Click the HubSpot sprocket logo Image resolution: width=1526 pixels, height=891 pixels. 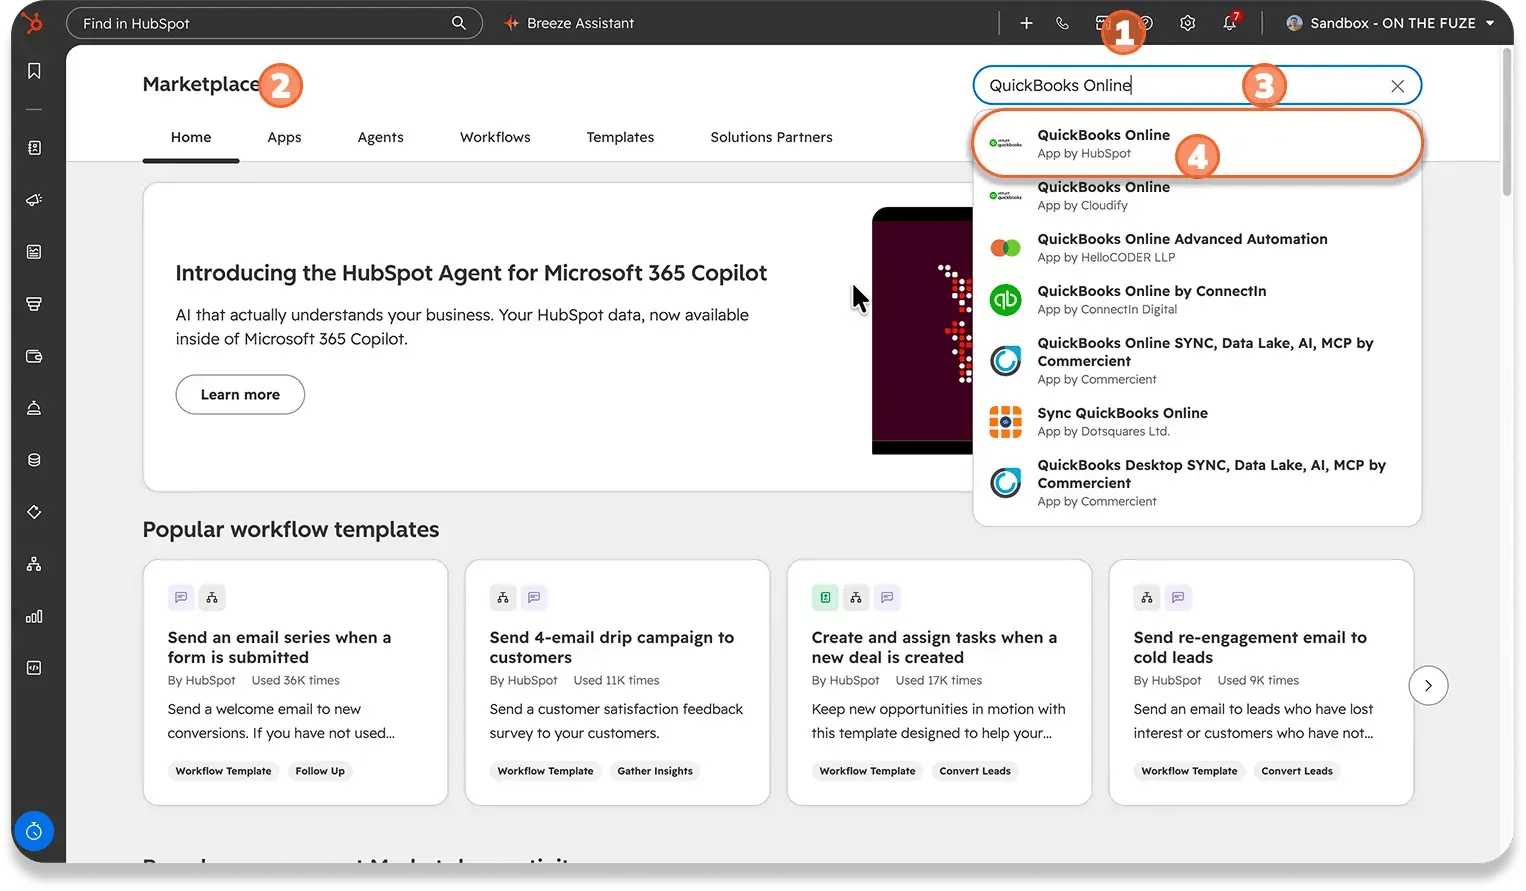(x=33, y=22)
